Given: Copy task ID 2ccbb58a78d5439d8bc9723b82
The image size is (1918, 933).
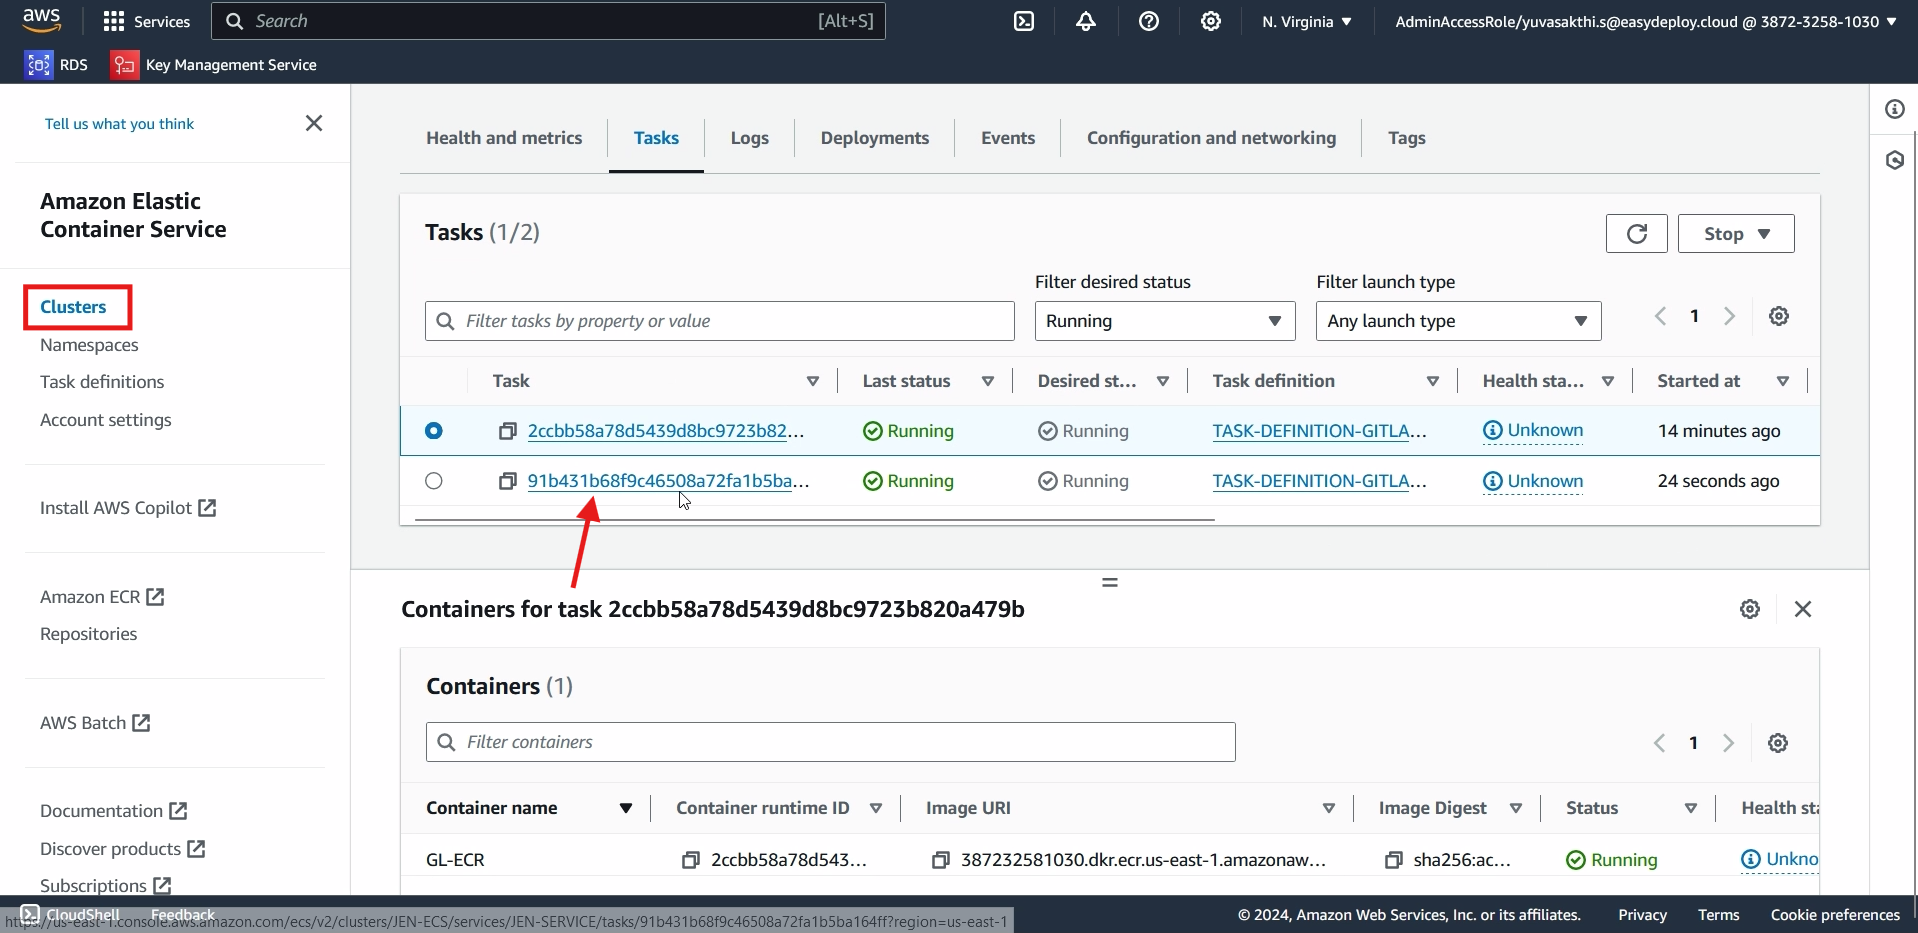Looking at the screenshot, I should [x=508, y=431].
